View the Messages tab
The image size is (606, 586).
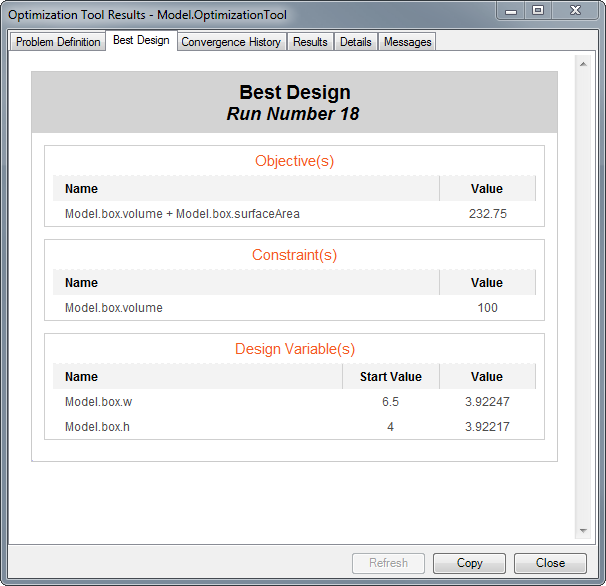(407, 42)
